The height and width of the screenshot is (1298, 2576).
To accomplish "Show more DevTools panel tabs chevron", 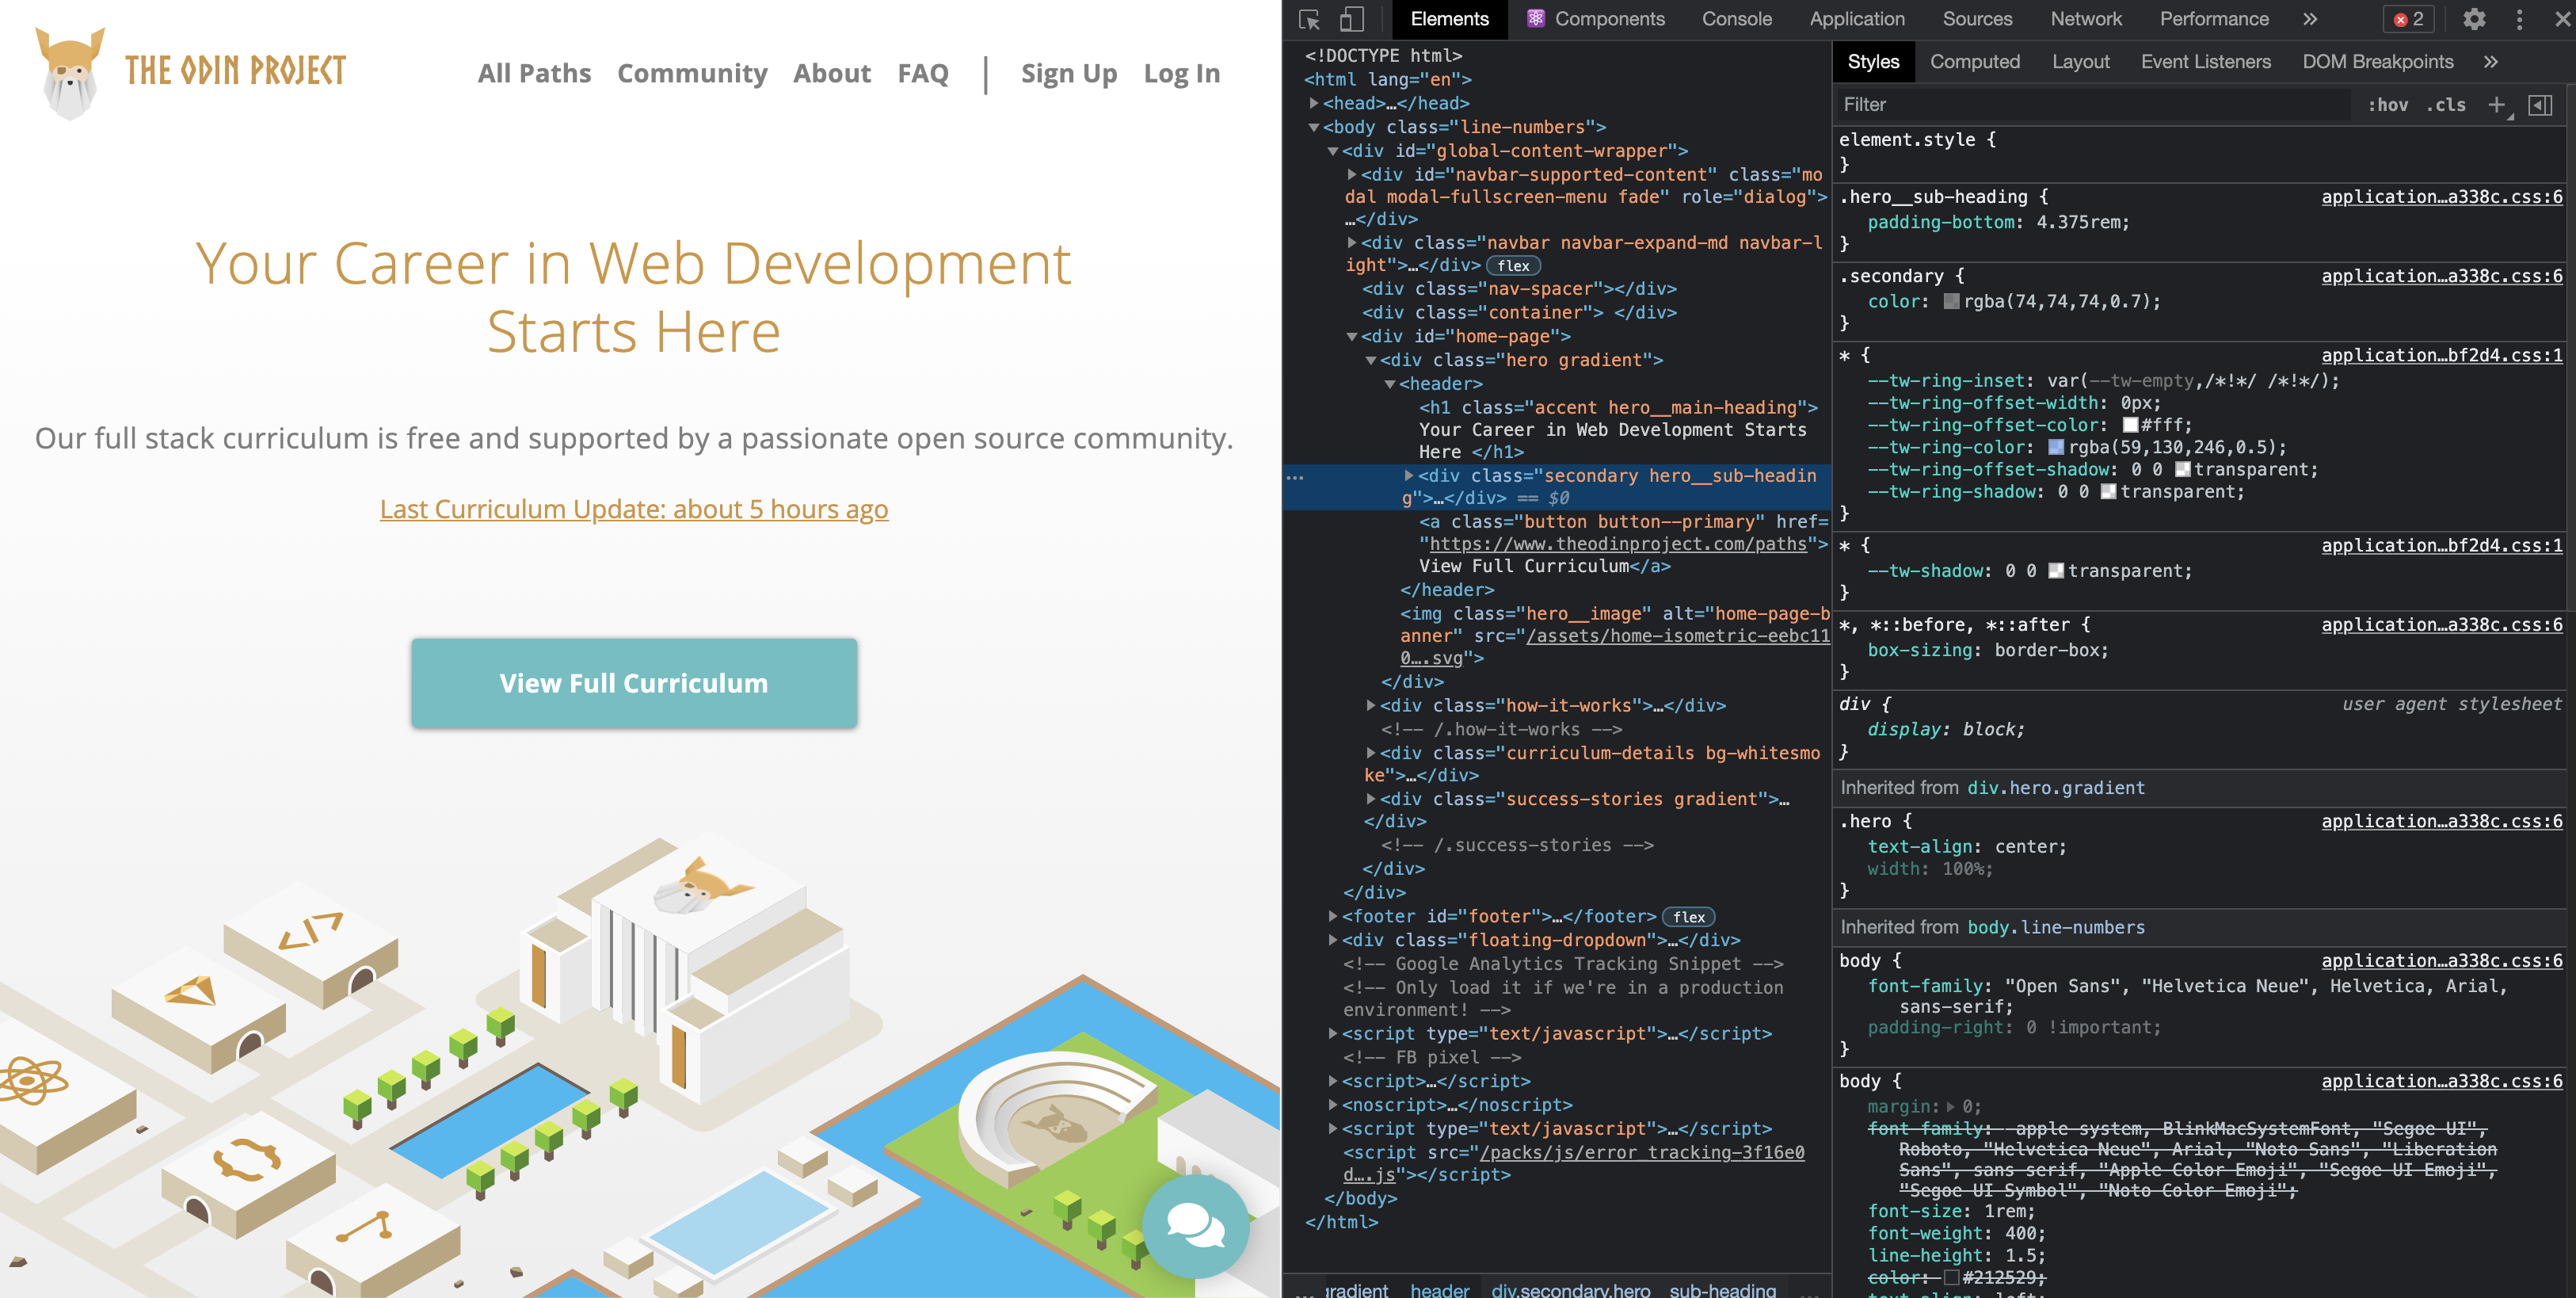I will (x=2310, y=19).
